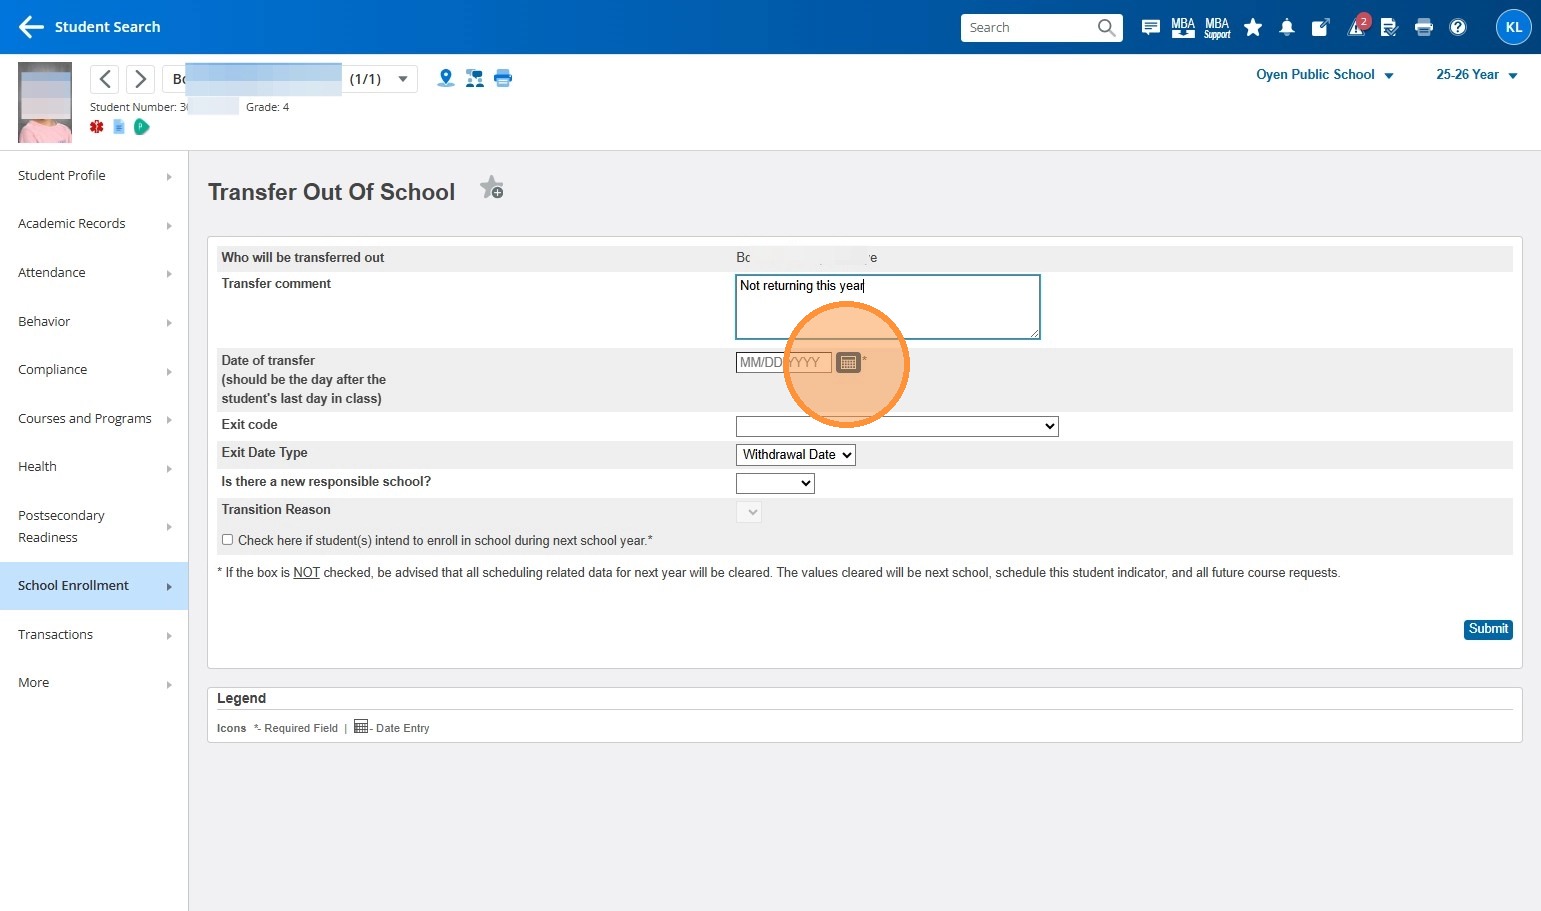Click the notifications bell icon
The width and height of the screenshot is (1541, 911).
[1287, 28]
